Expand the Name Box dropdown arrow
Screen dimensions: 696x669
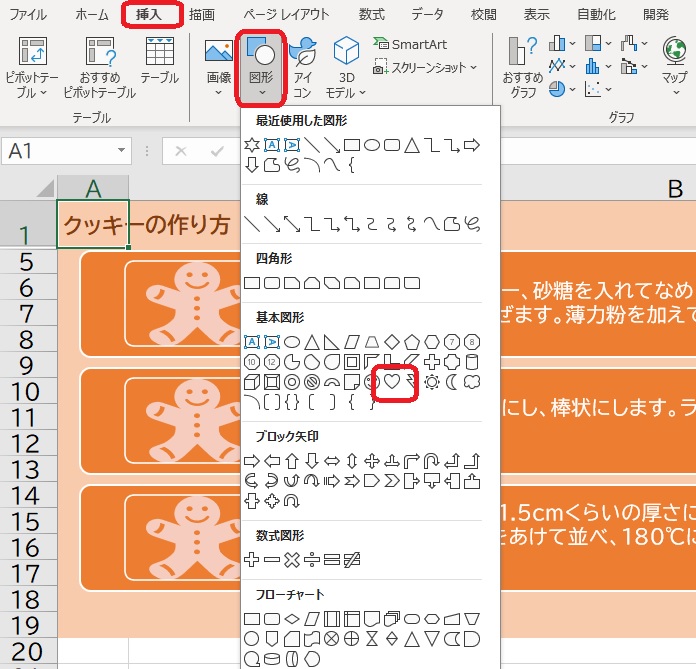[x=121, y=151]
